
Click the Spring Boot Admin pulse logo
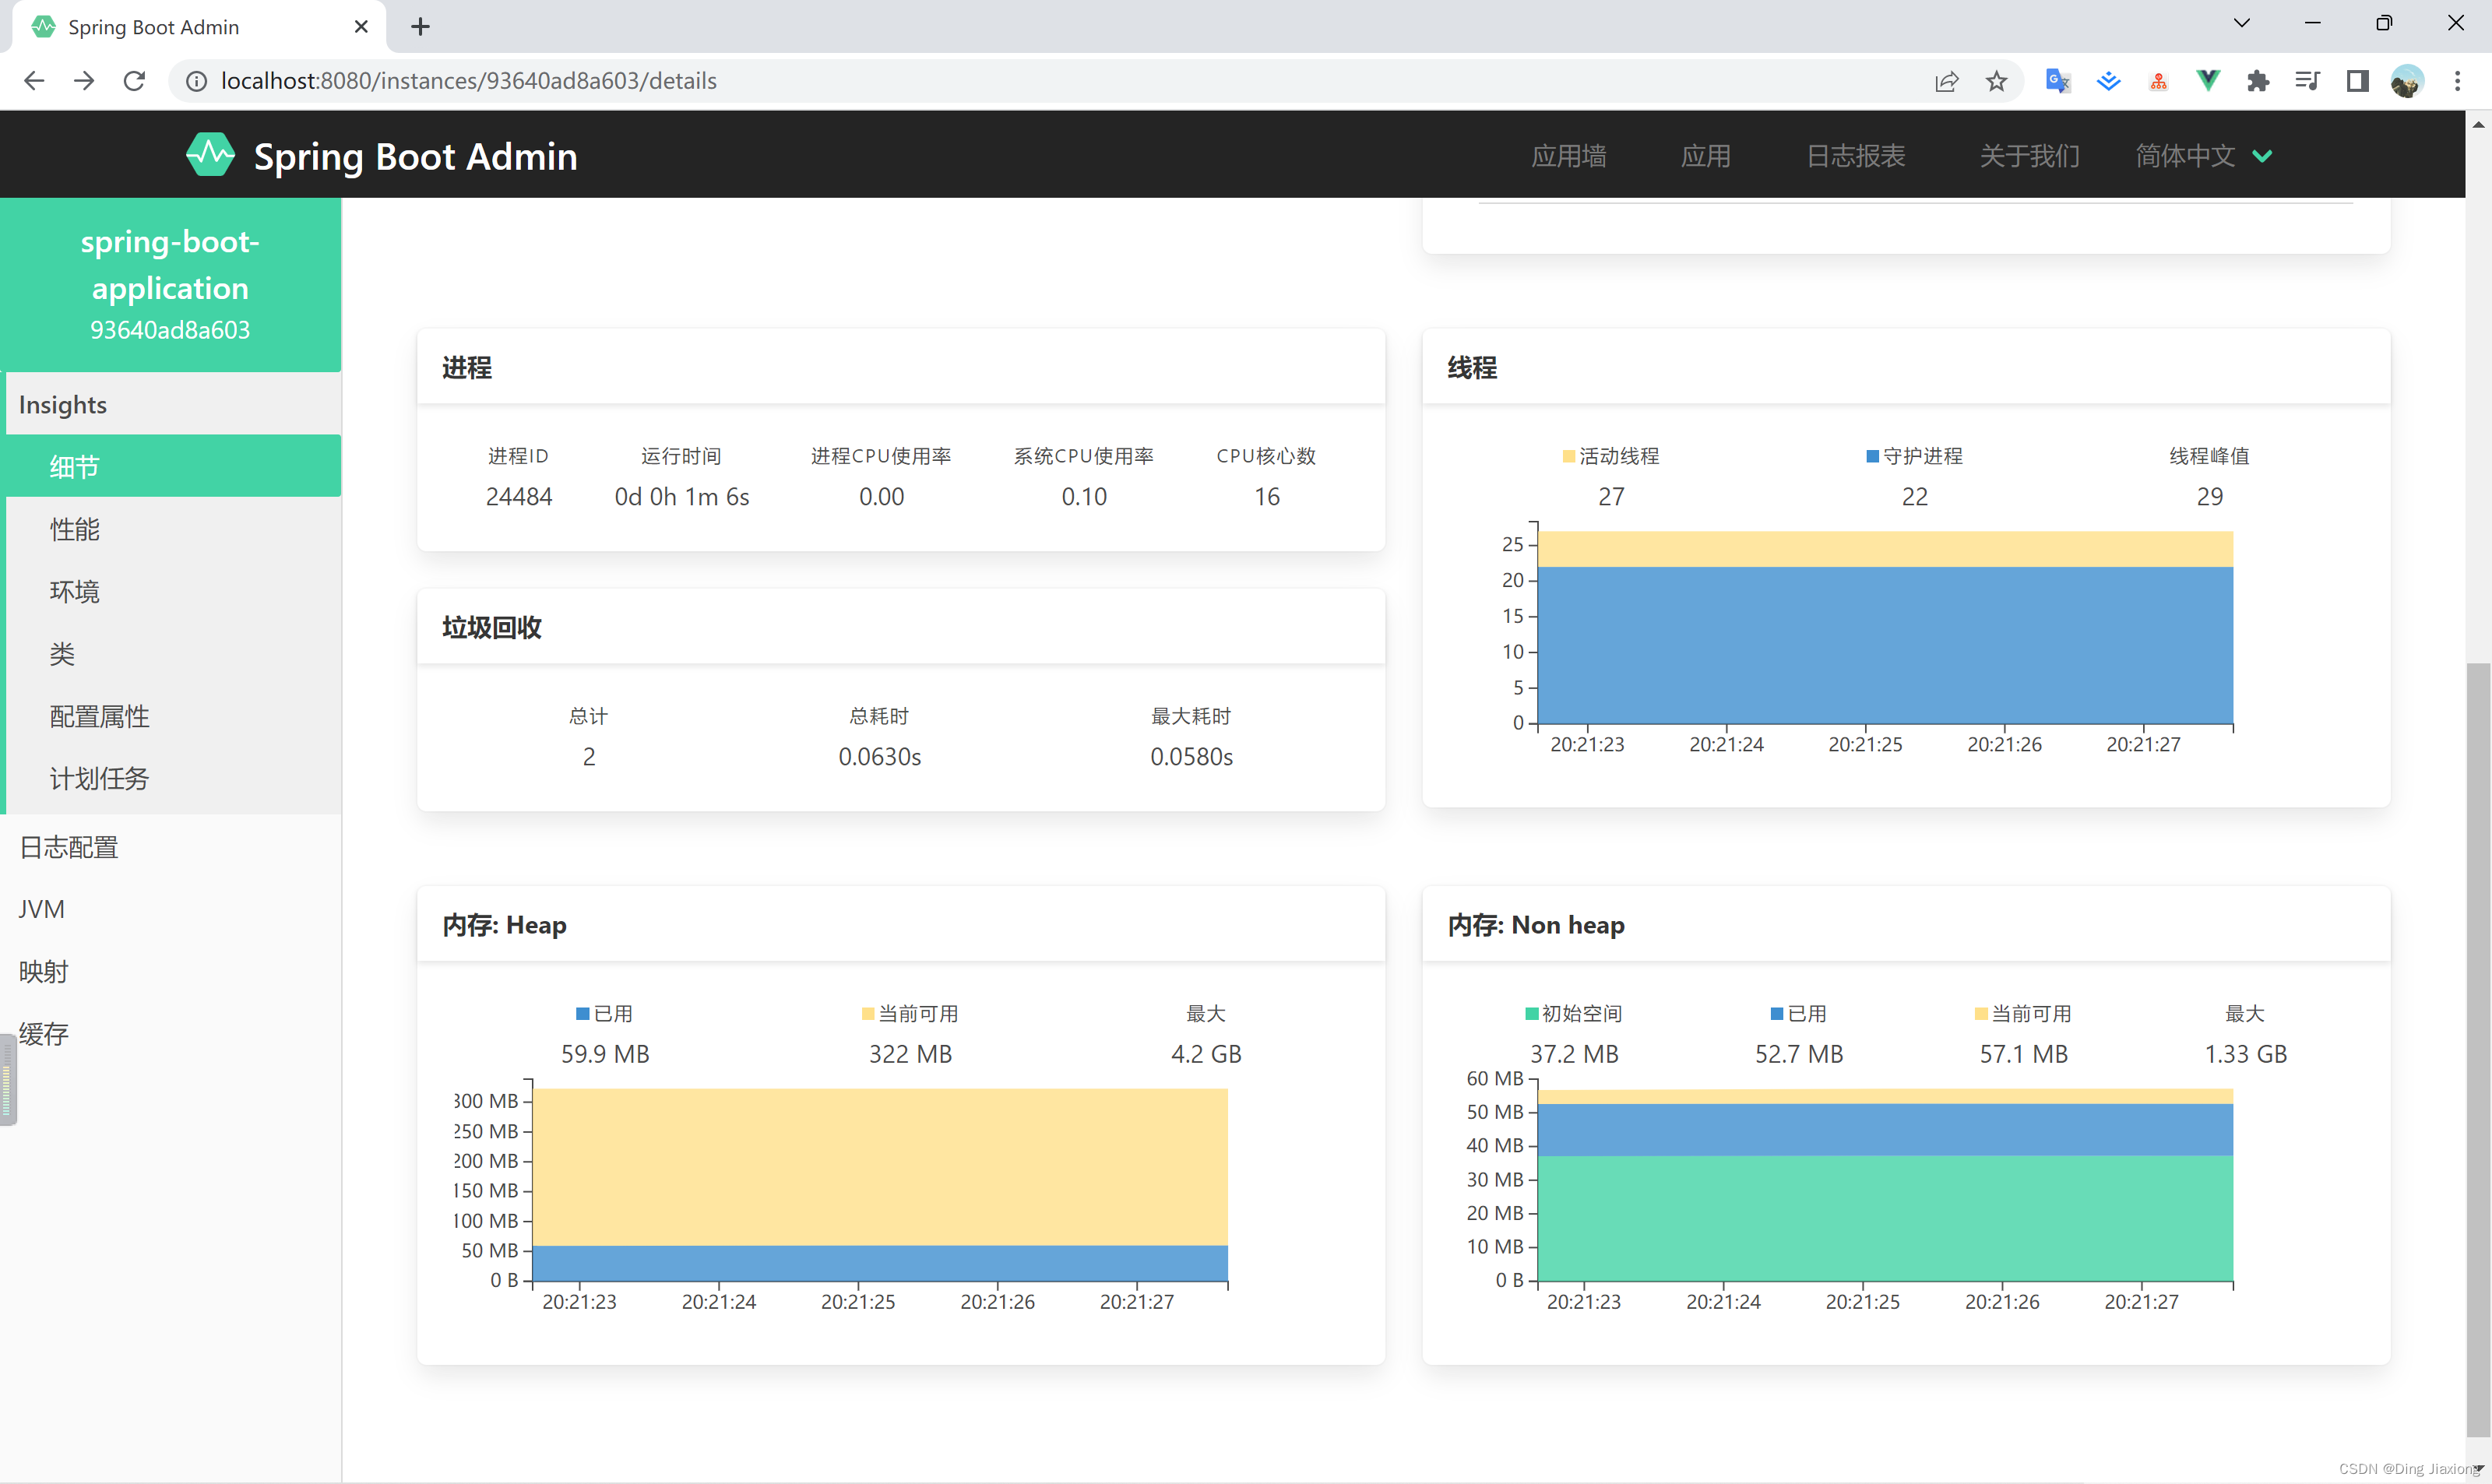[210, 155]
